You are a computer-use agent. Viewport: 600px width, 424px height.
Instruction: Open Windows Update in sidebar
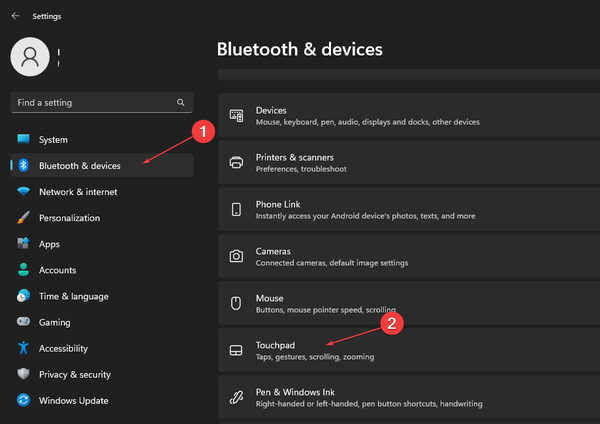pyautogui.click(x=75, y=400)
